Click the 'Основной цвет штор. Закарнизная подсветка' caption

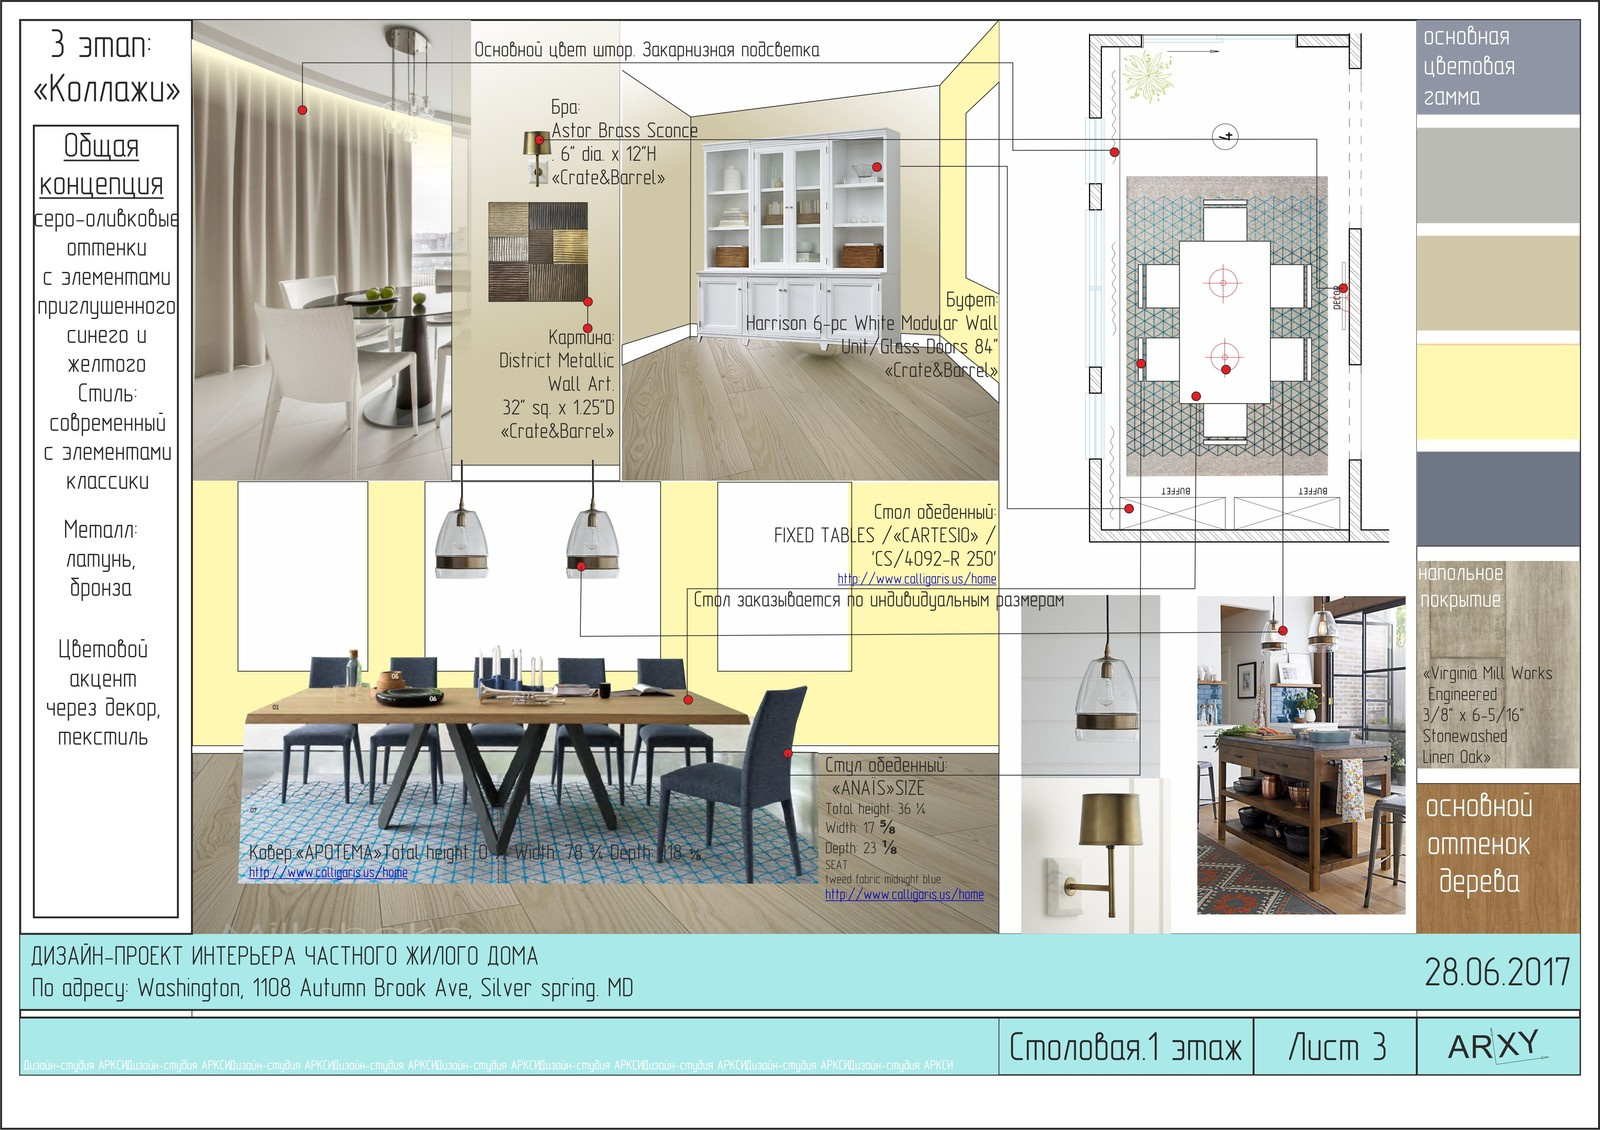pyautogui.click(x=646, y=50)
